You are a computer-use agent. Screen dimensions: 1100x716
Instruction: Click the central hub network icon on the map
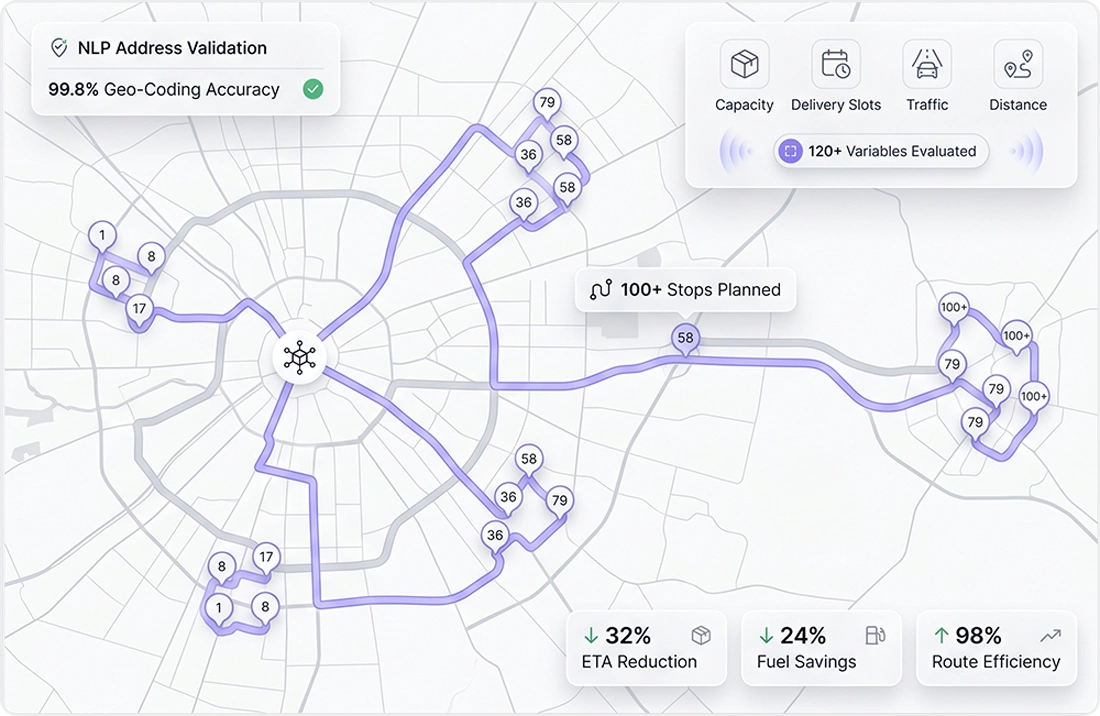[300, 357]
